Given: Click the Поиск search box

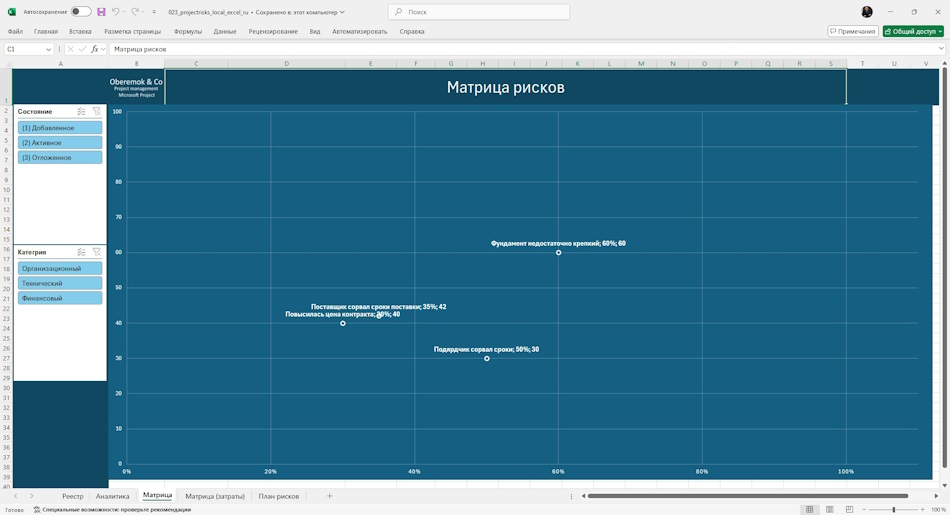Looking at the screenshot, I should click(x=479, y=12).
